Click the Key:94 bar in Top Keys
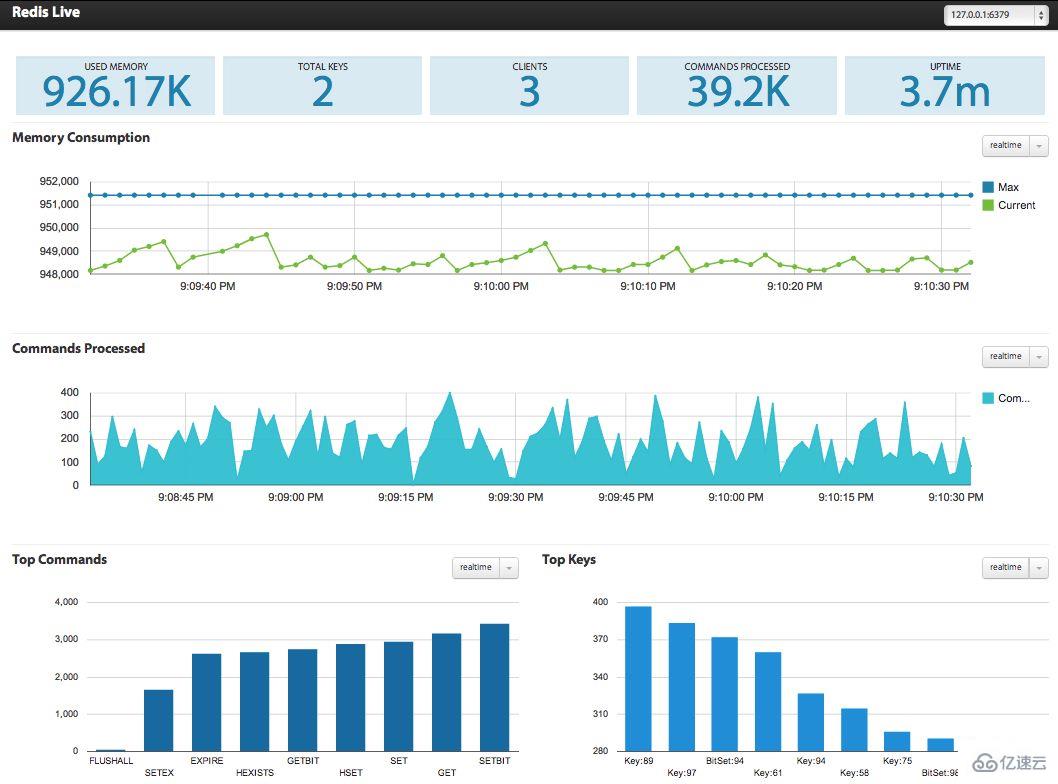1058x784 pixels. pyautogui.click(x=811, y=722)
